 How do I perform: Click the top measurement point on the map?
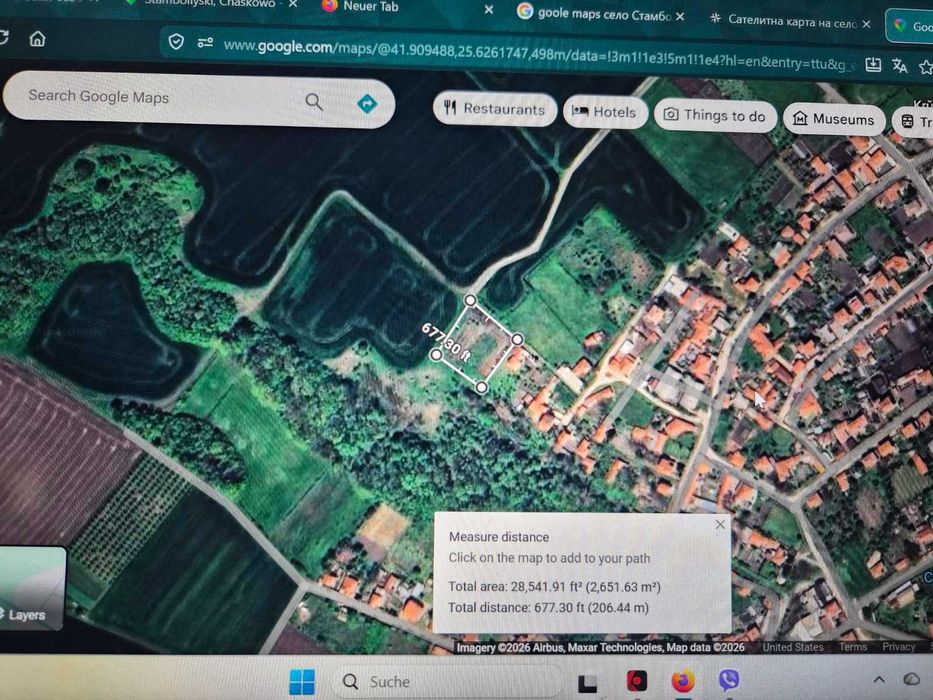coord(470,300)
